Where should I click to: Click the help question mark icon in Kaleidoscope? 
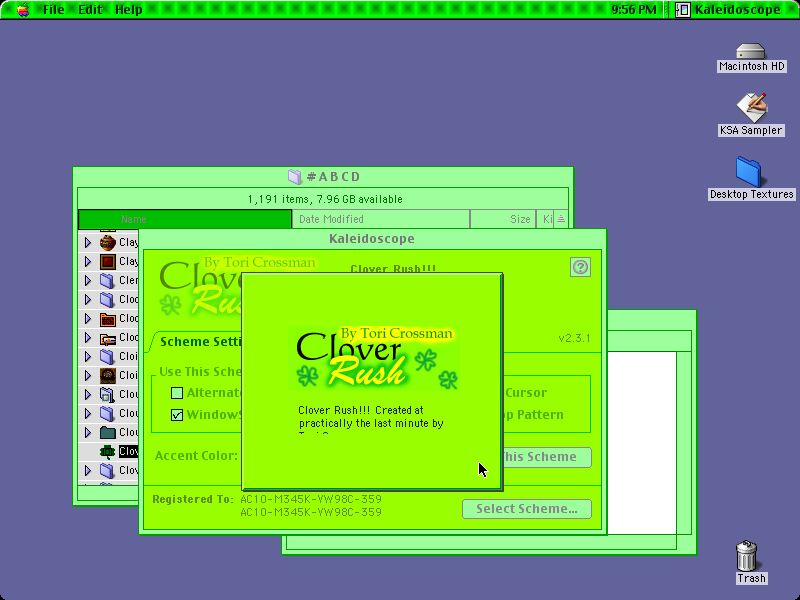coord(580,267)
